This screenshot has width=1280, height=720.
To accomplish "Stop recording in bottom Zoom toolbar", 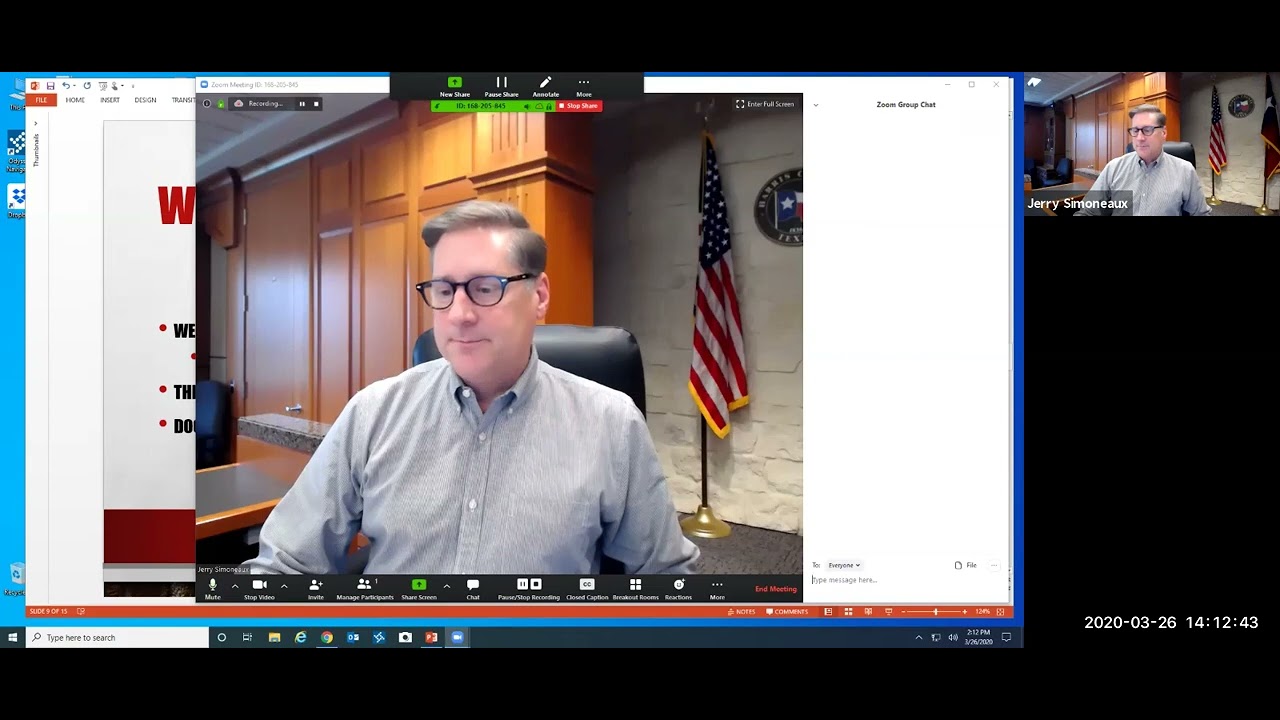I will click(536, 584).
